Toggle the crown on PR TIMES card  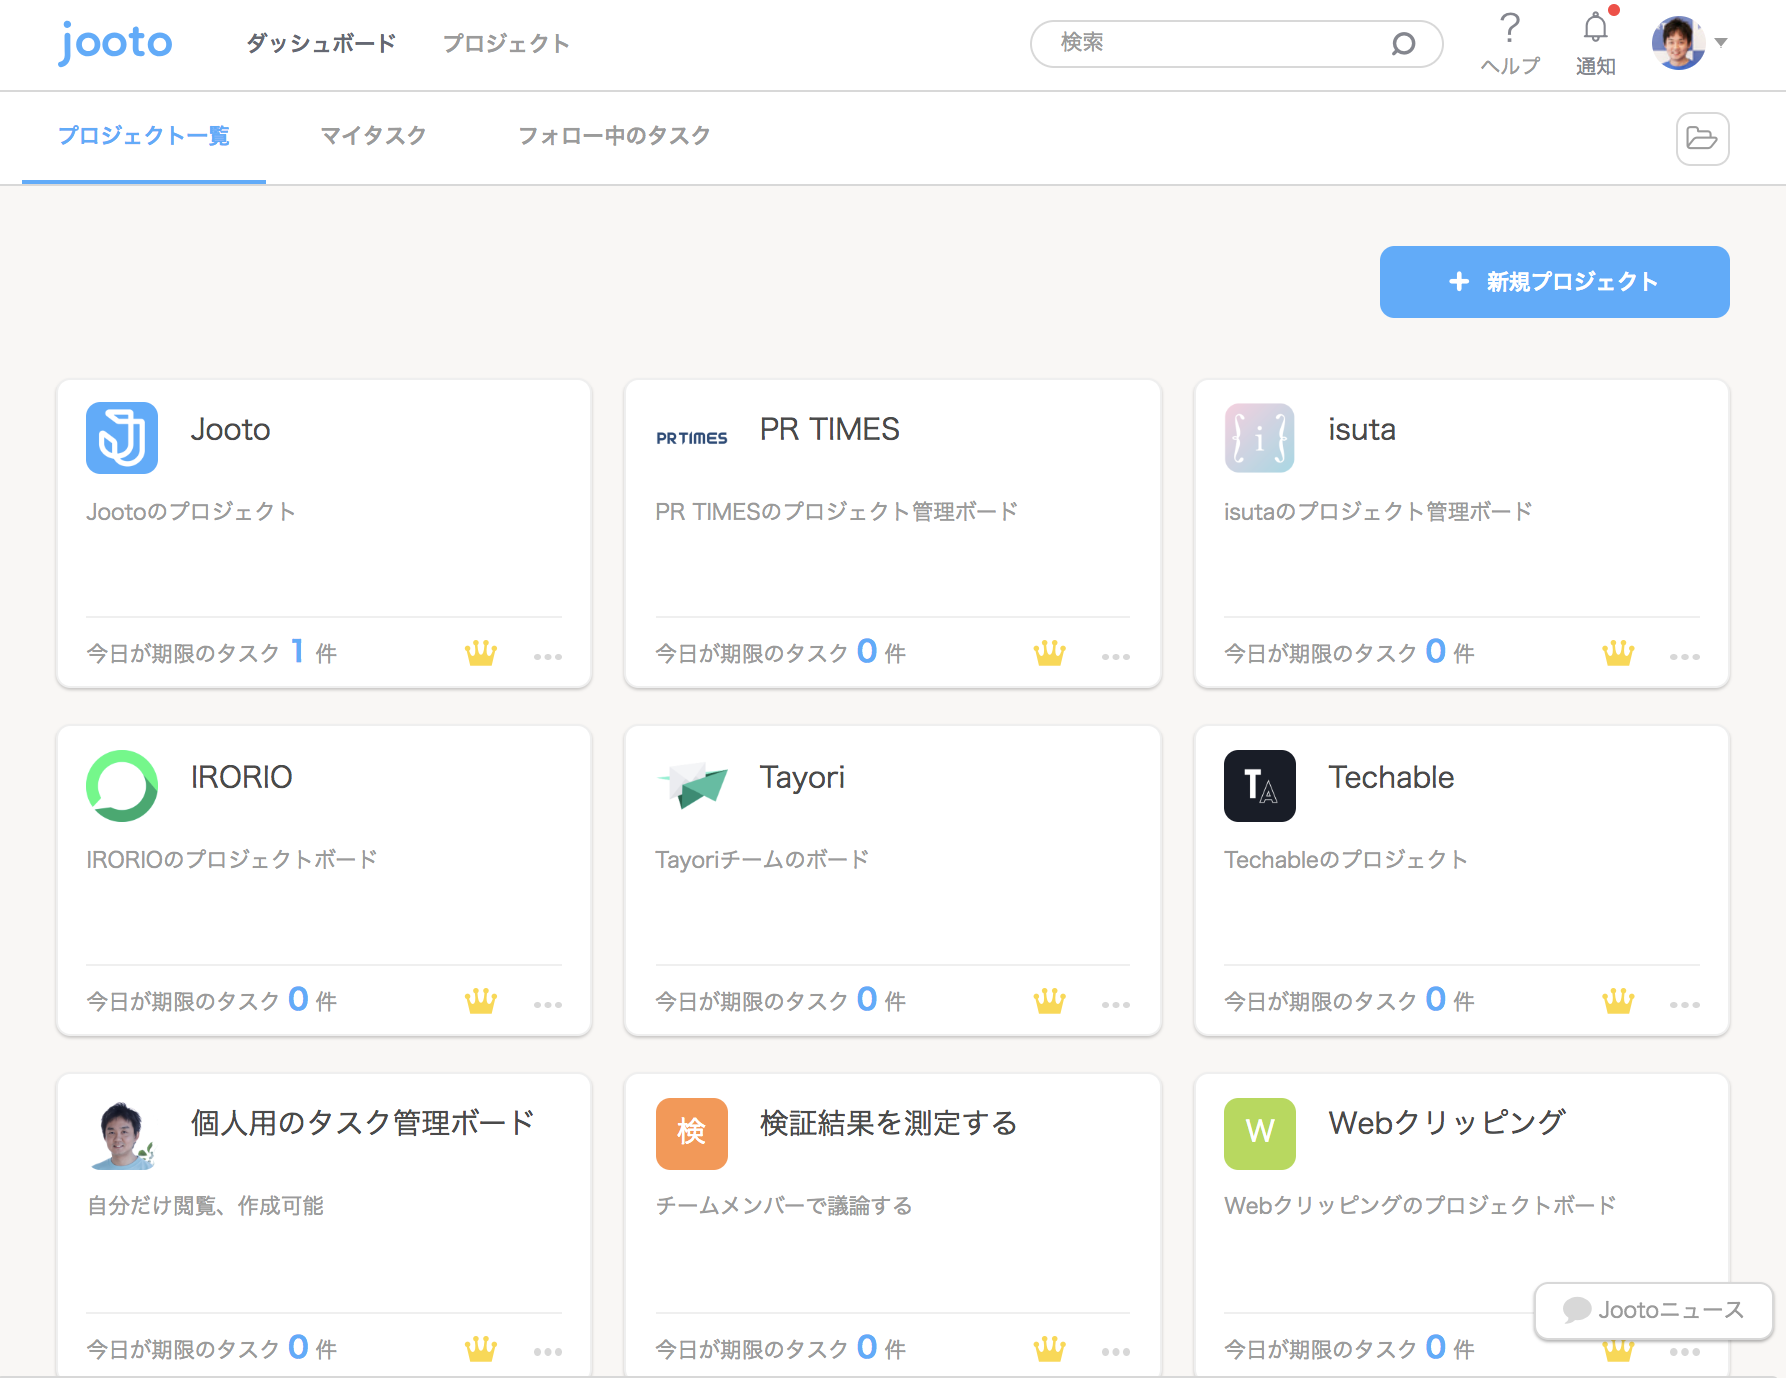[1049, 653]
